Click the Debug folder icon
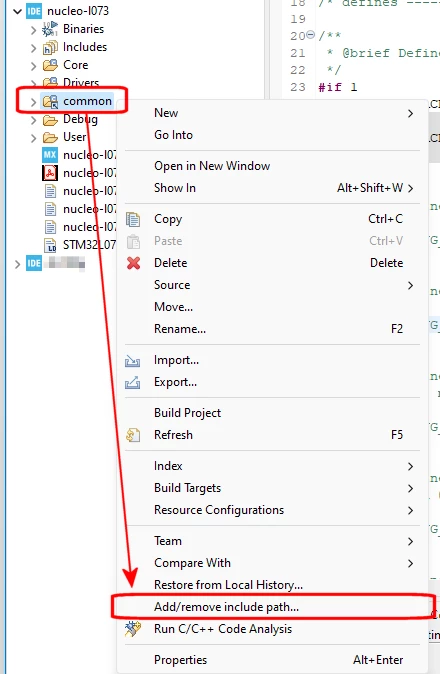Image resolution: width=440 pixels, height=674 pixels. pos(50,119)
